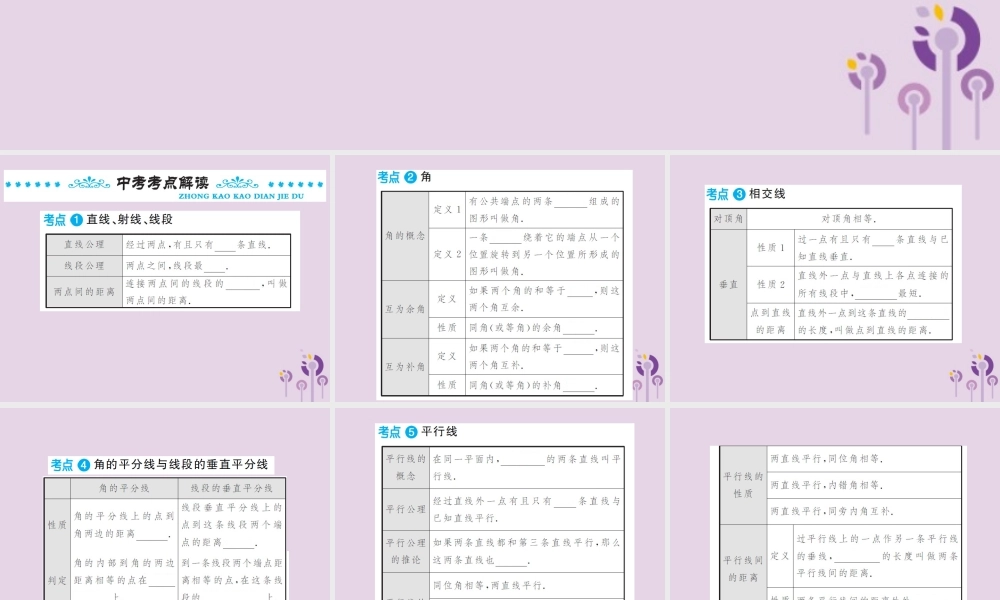Select the 性质2 cell

pos(770,284)
